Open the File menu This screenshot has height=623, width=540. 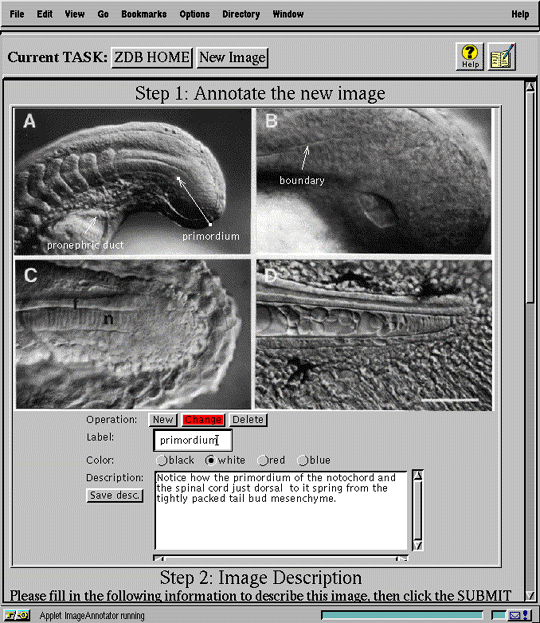(17, 14)
